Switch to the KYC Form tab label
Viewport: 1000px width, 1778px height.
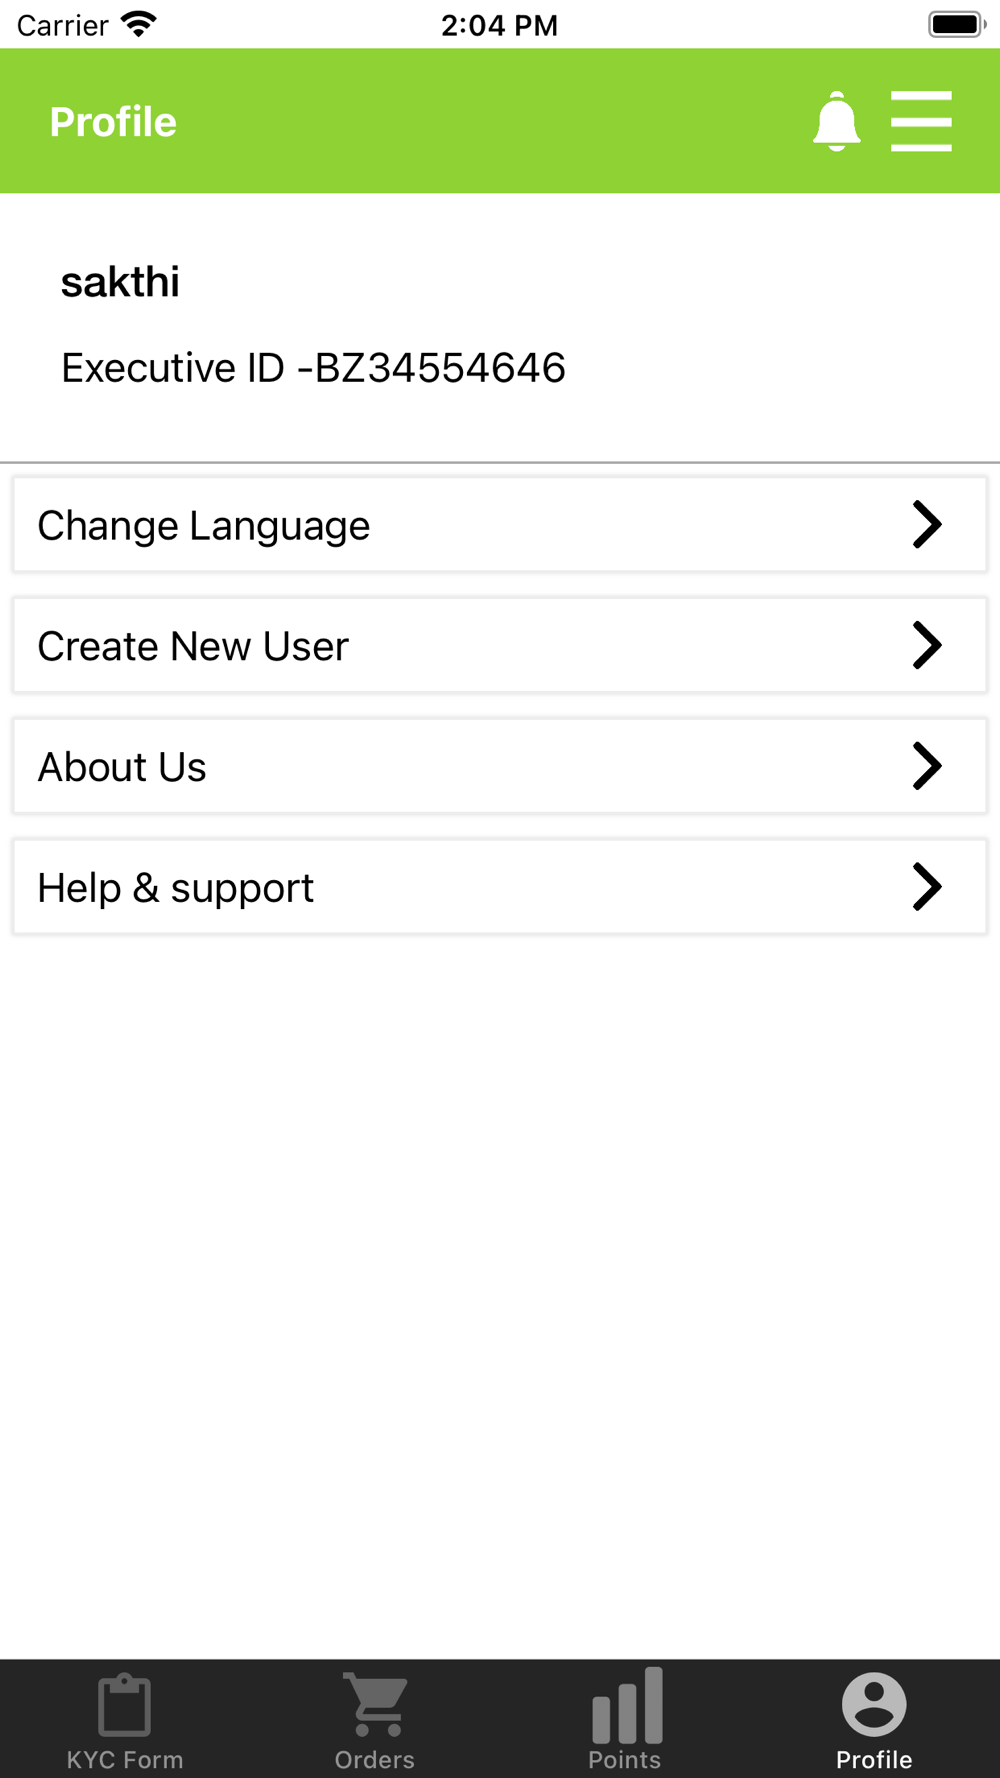(125, 1760)
